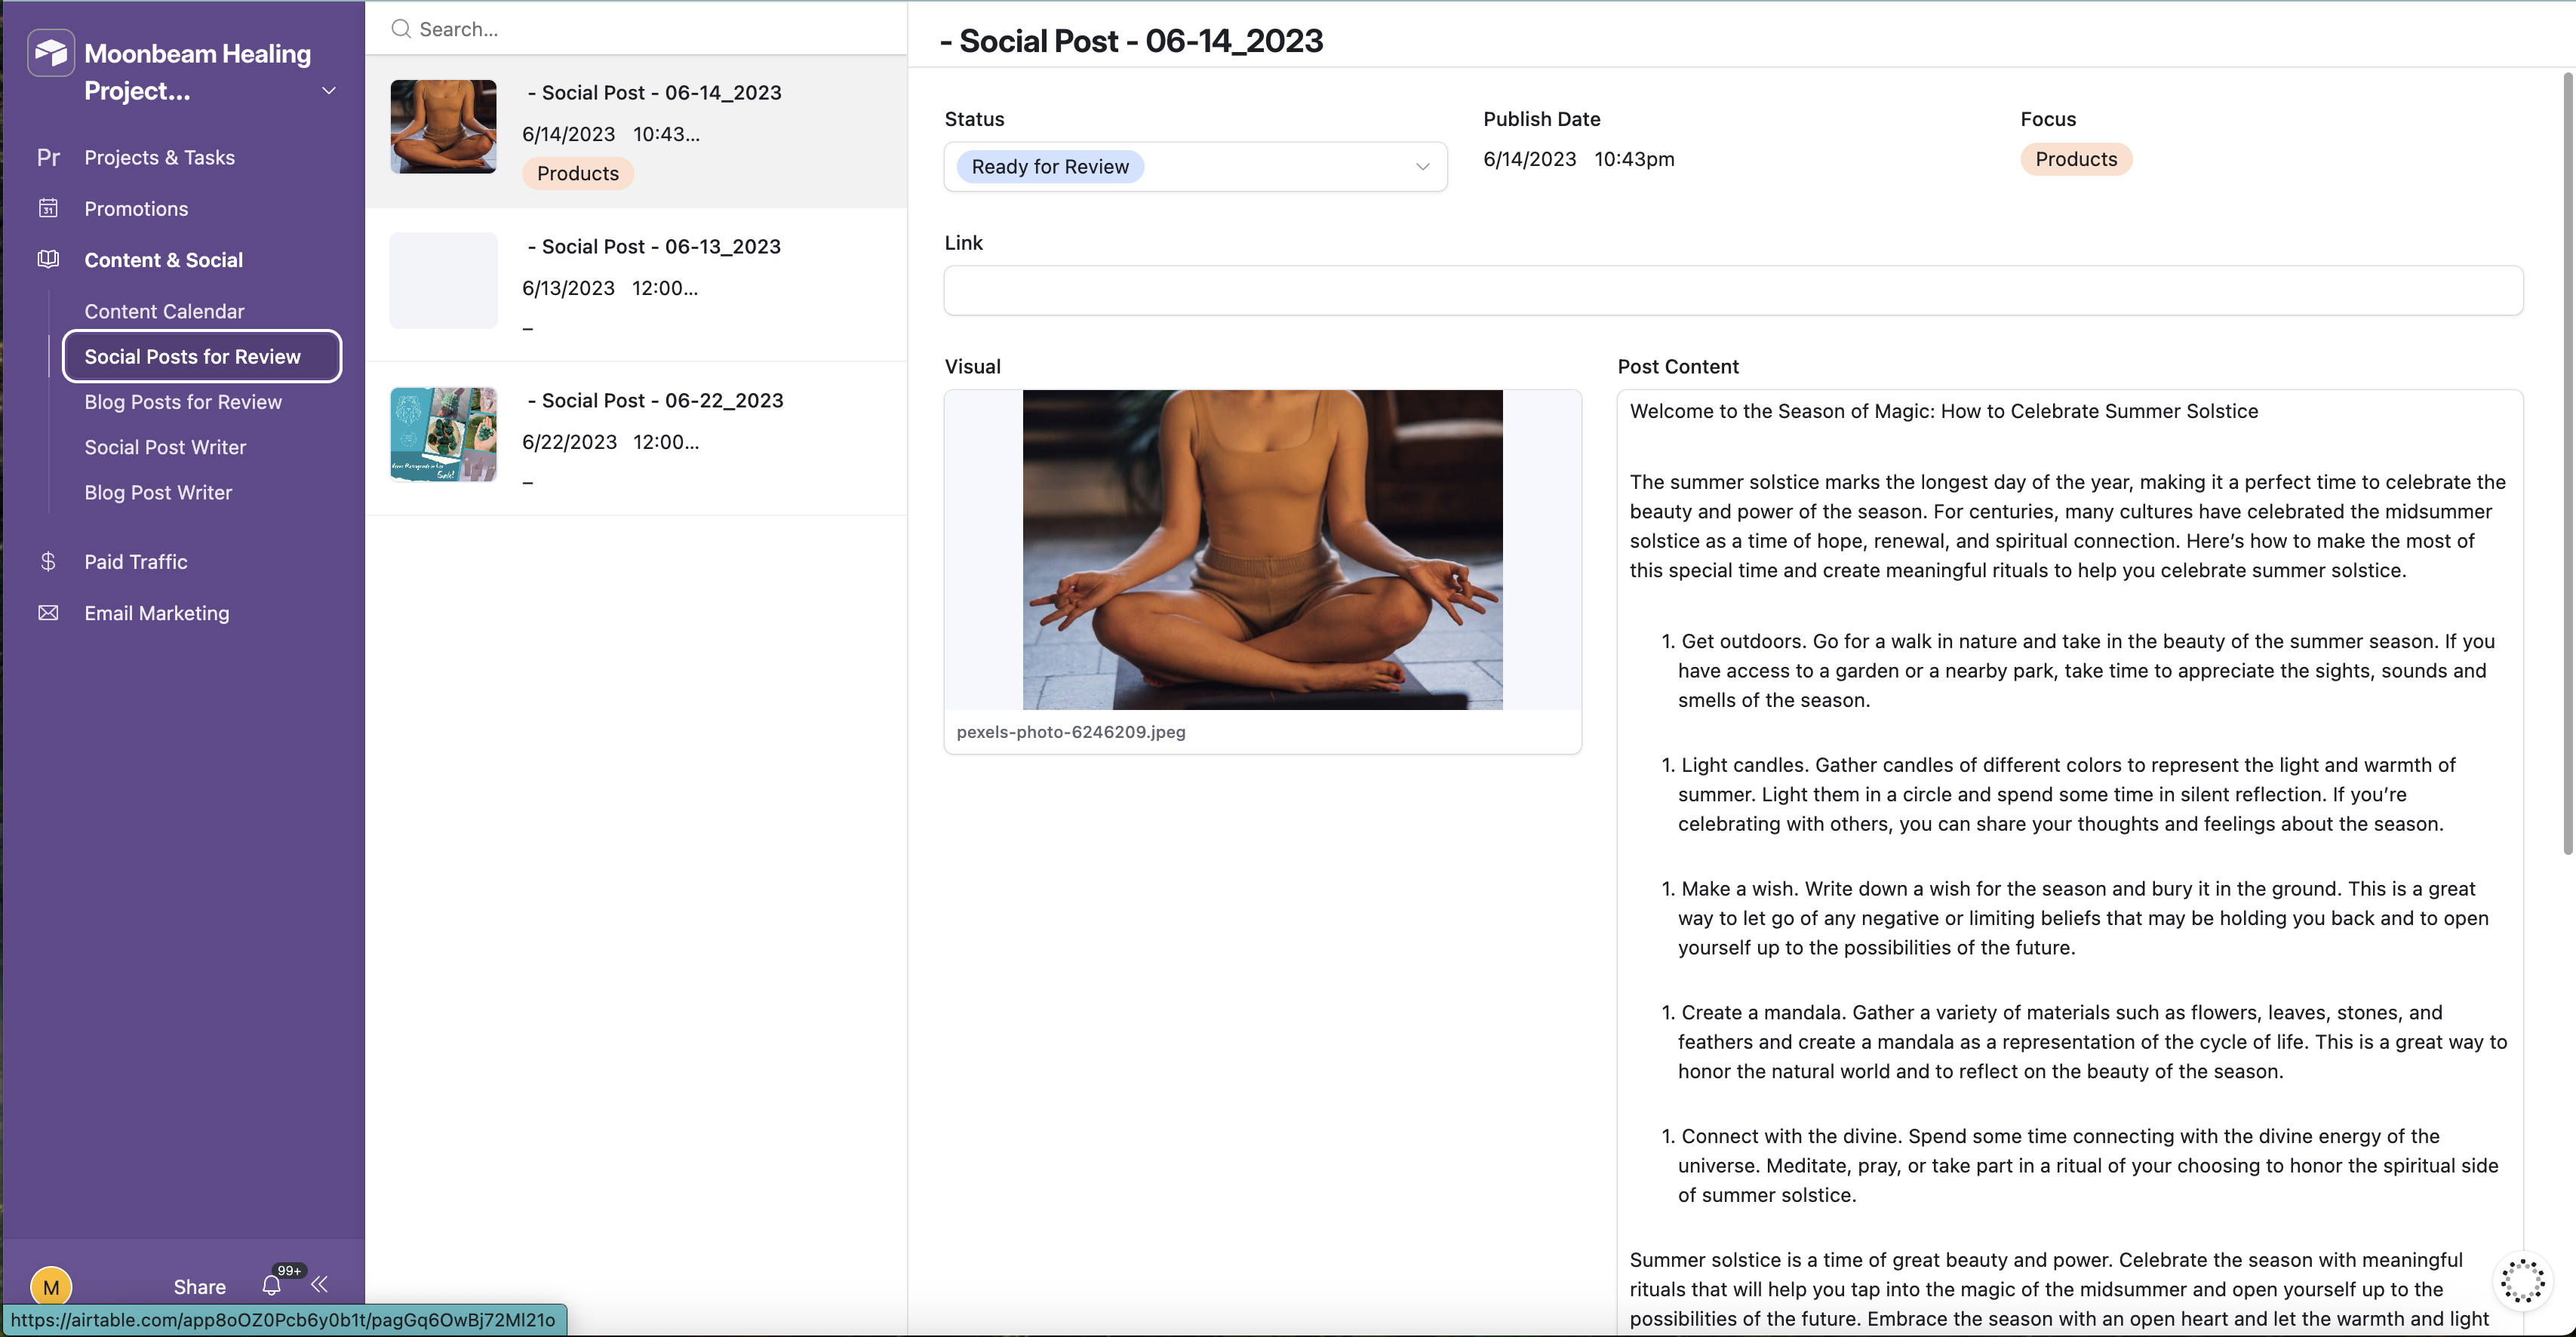Screen dimensions: 2576x1337
Task: Click into the Link input field
Action: pos(1733,290)
